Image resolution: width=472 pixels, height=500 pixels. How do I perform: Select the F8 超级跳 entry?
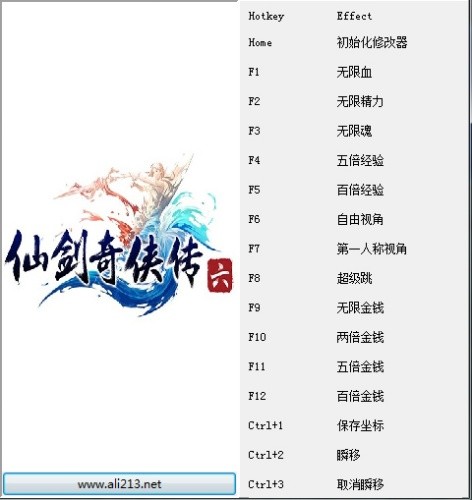pyautogui.click(x=354, y=278)
